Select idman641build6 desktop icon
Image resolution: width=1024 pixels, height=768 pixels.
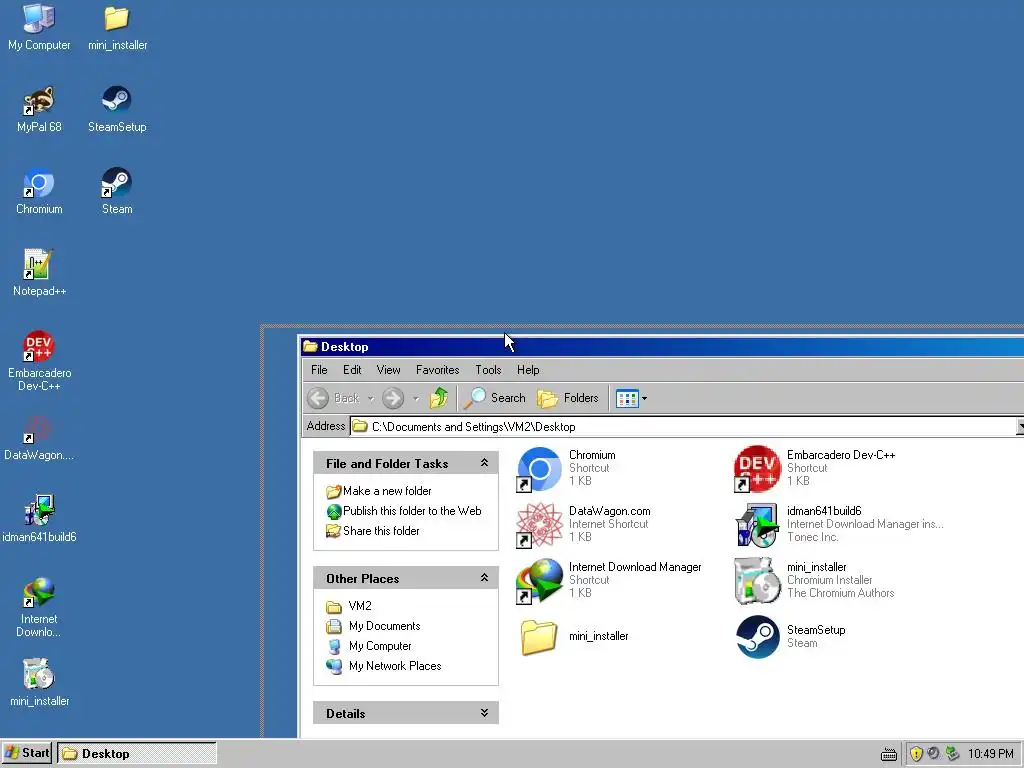click(39, 520)
